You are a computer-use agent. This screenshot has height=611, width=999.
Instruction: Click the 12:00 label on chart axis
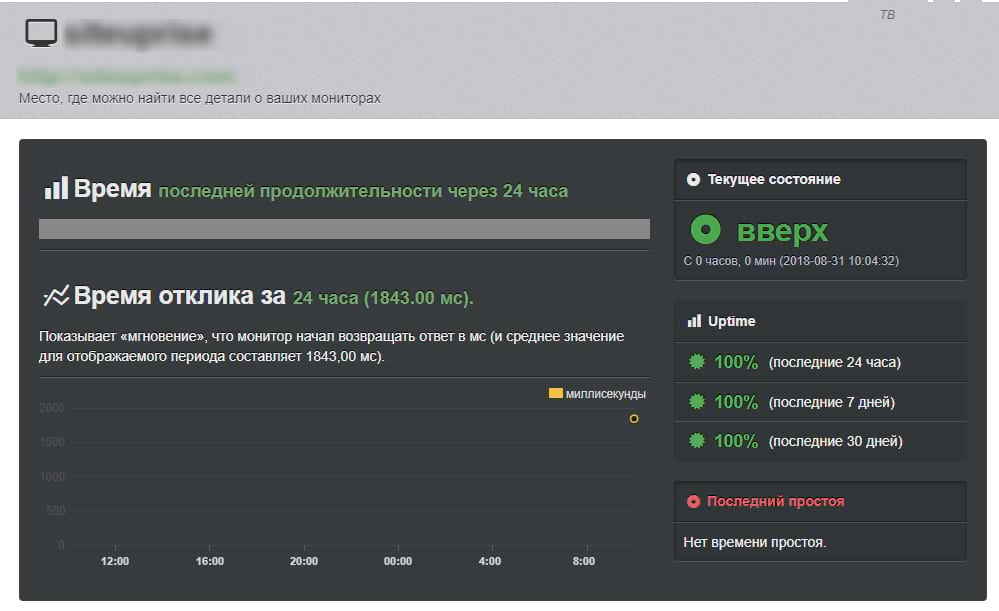(x=115, y=561)
